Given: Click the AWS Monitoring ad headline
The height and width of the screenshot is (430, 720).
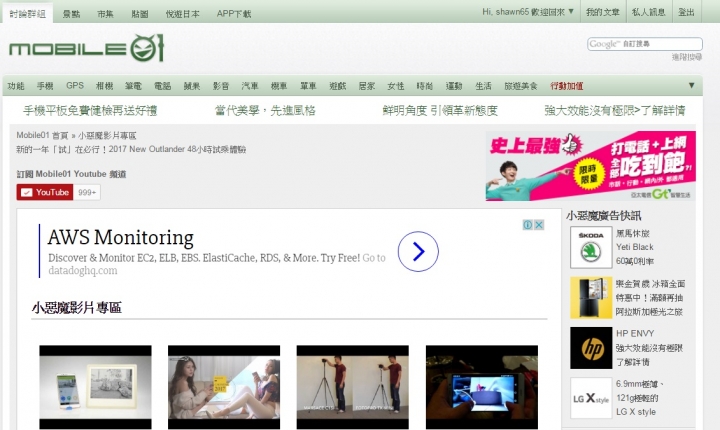Looking at the screenshot, I should point(120,238).
